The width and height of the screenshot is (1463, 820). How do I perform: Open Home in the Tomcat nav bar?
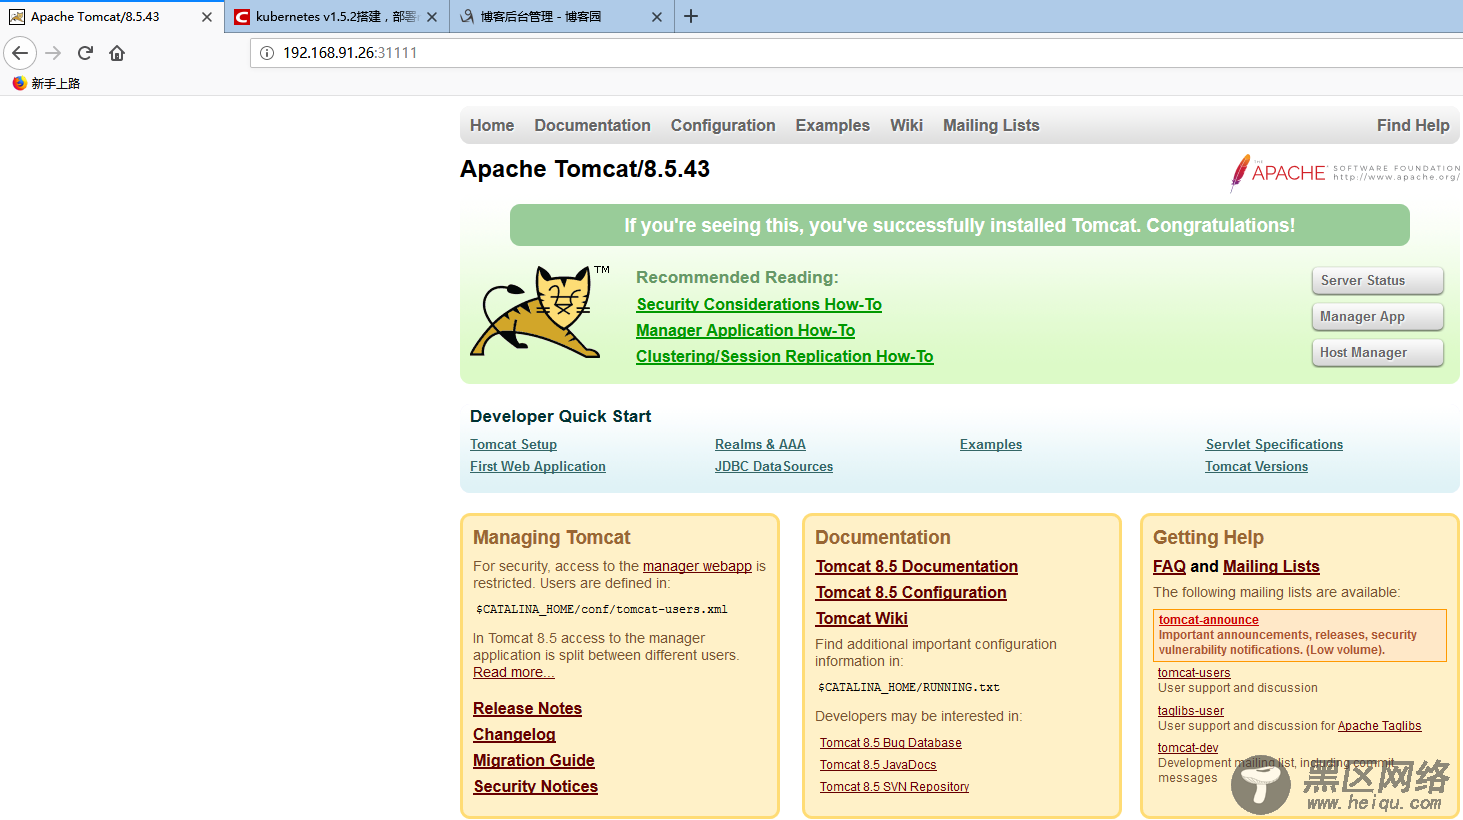(492, 125)
